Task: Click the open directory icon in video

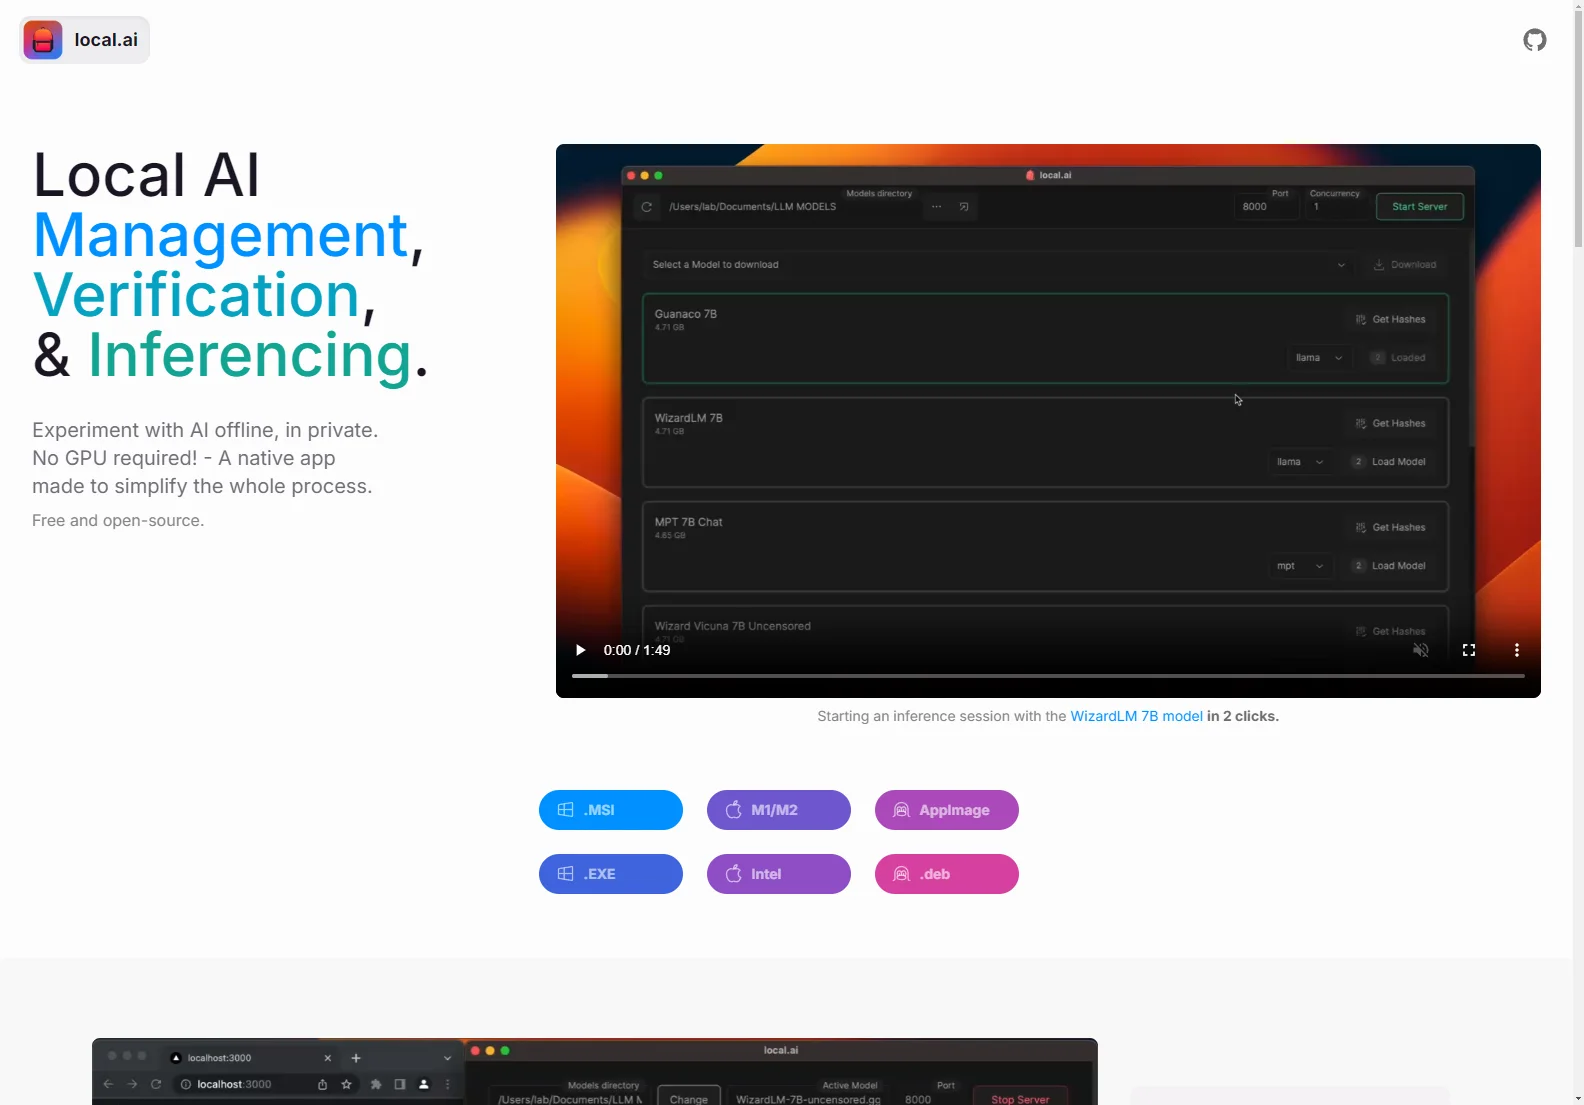Action: pos(964,207)
